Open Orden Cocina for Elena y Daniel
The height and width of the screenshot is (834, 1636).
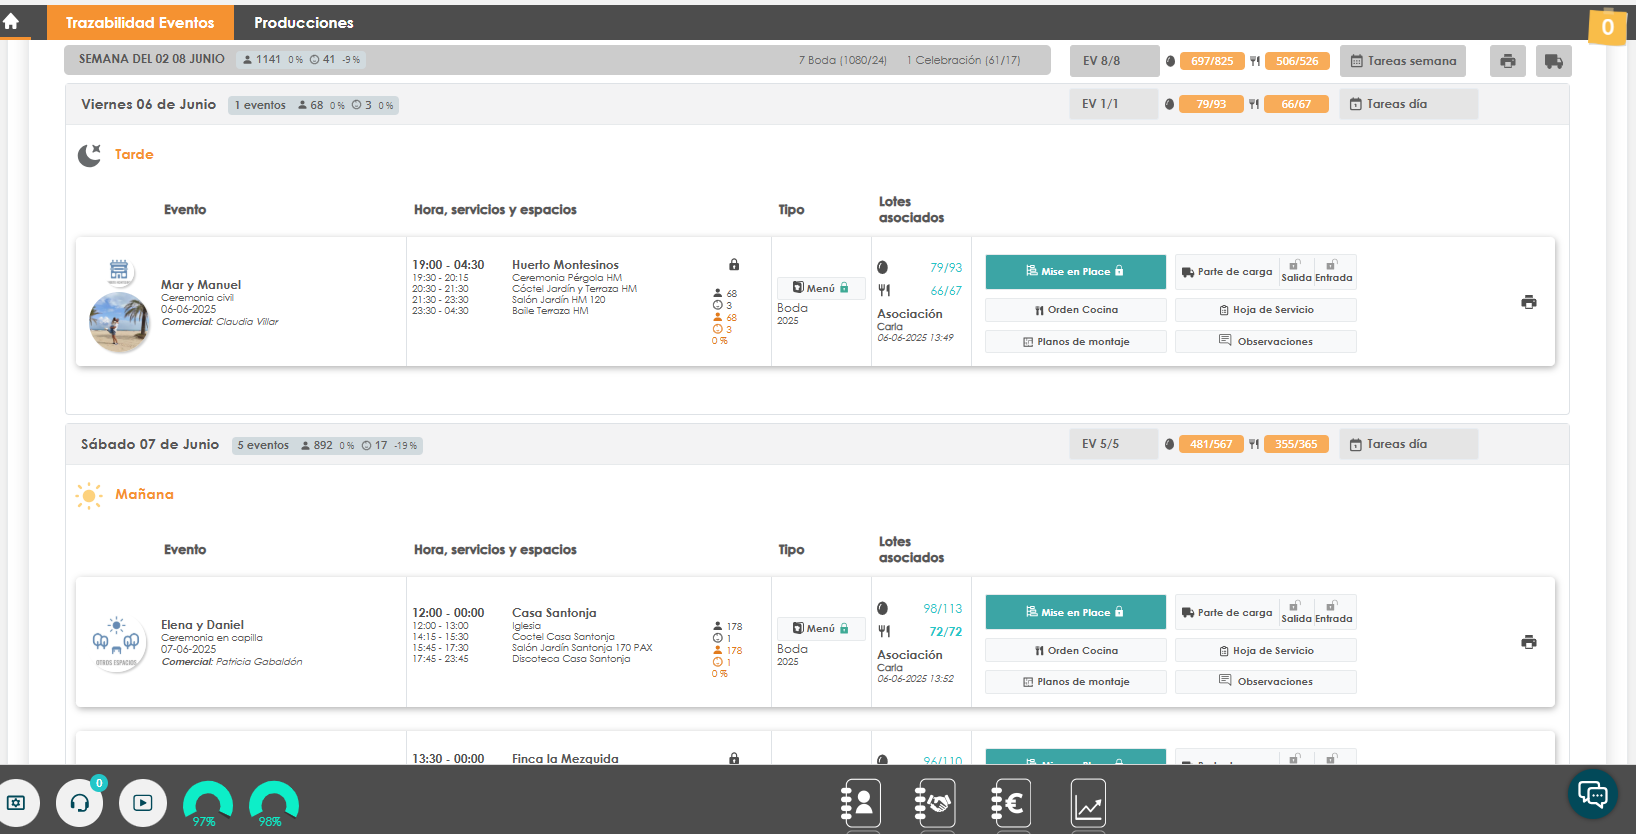1076,651
